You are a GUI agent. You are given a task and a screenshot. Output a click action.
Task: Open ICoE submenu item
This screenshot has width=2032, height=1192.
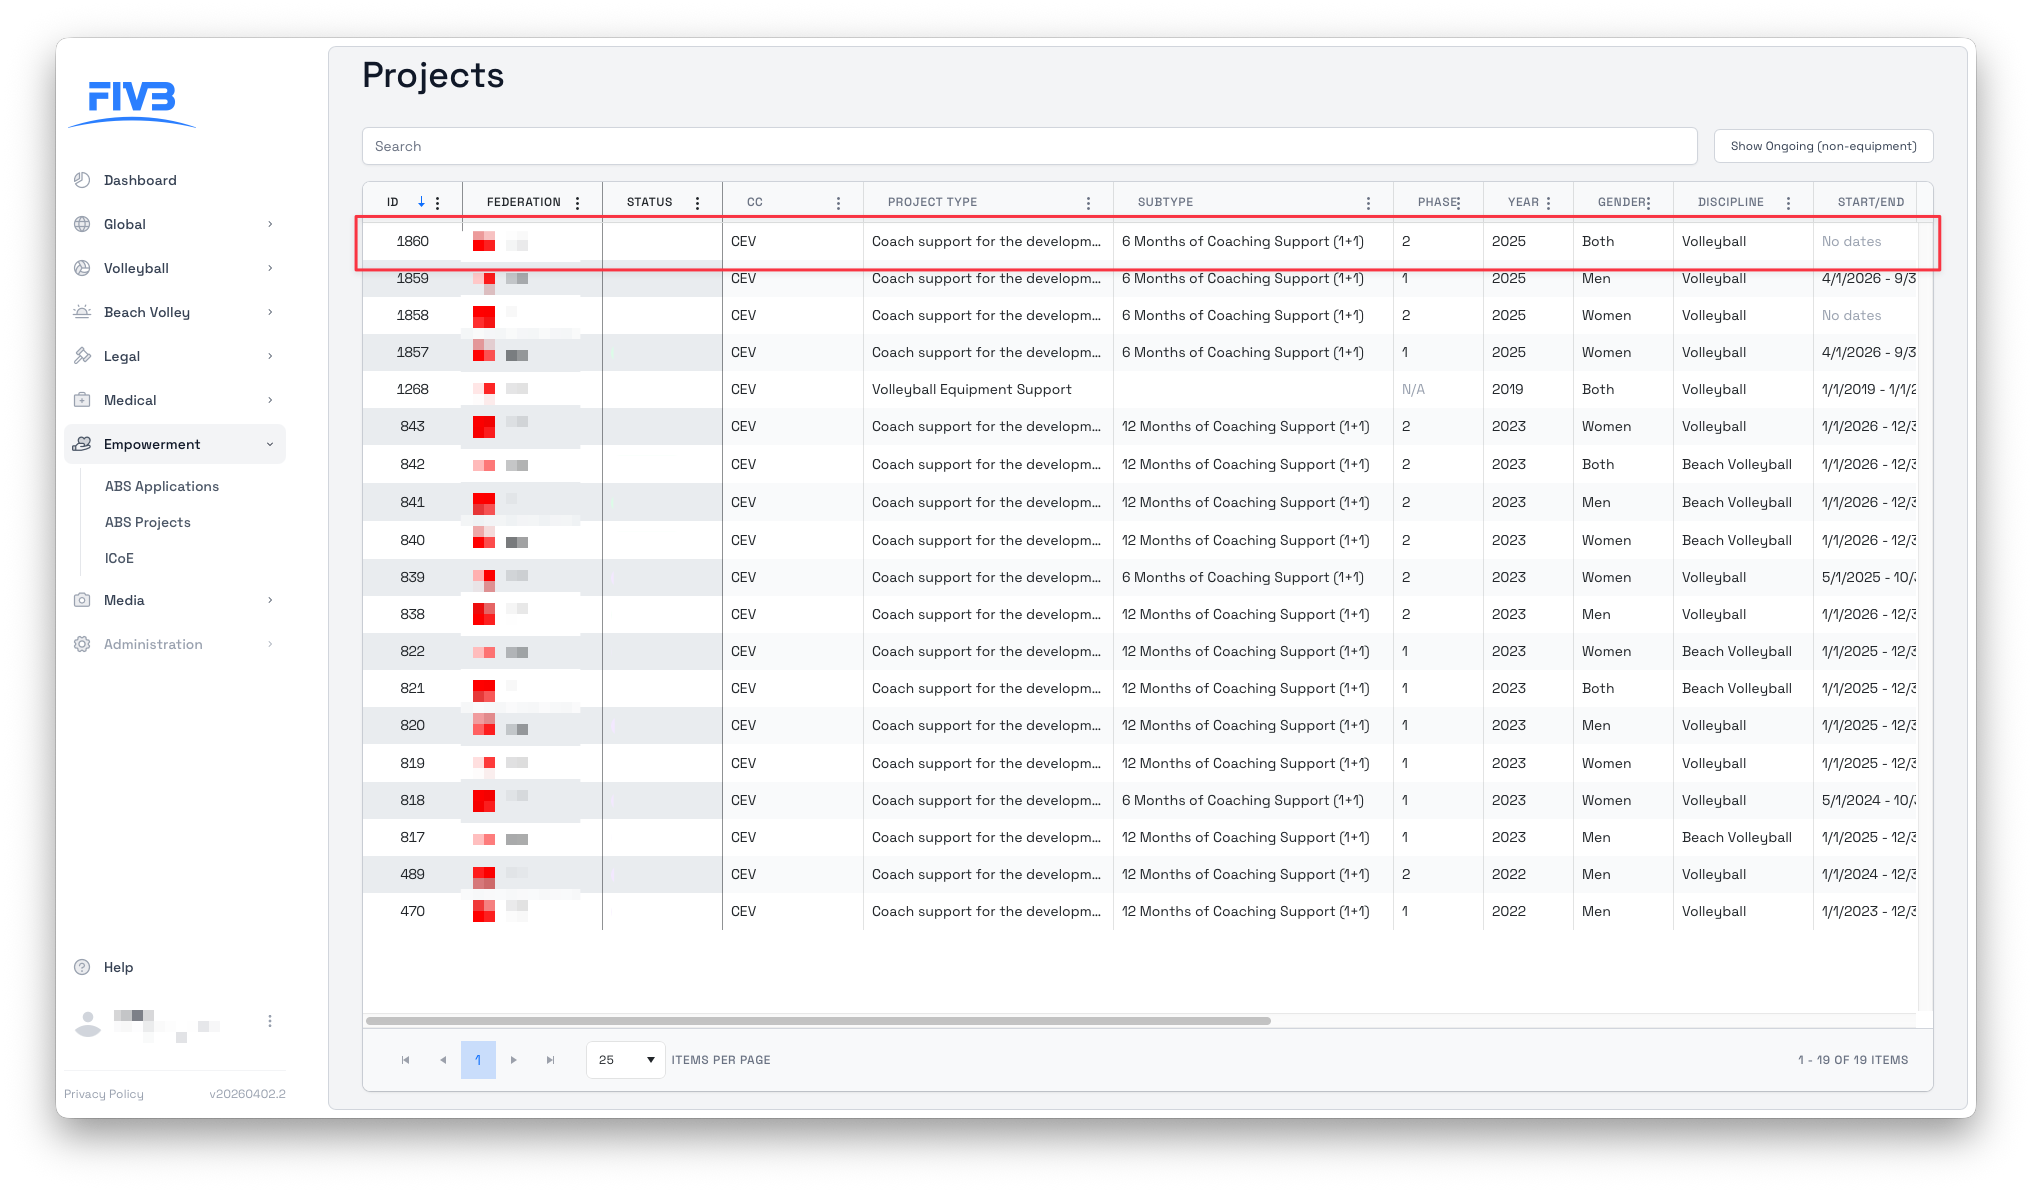coord(119,558)
